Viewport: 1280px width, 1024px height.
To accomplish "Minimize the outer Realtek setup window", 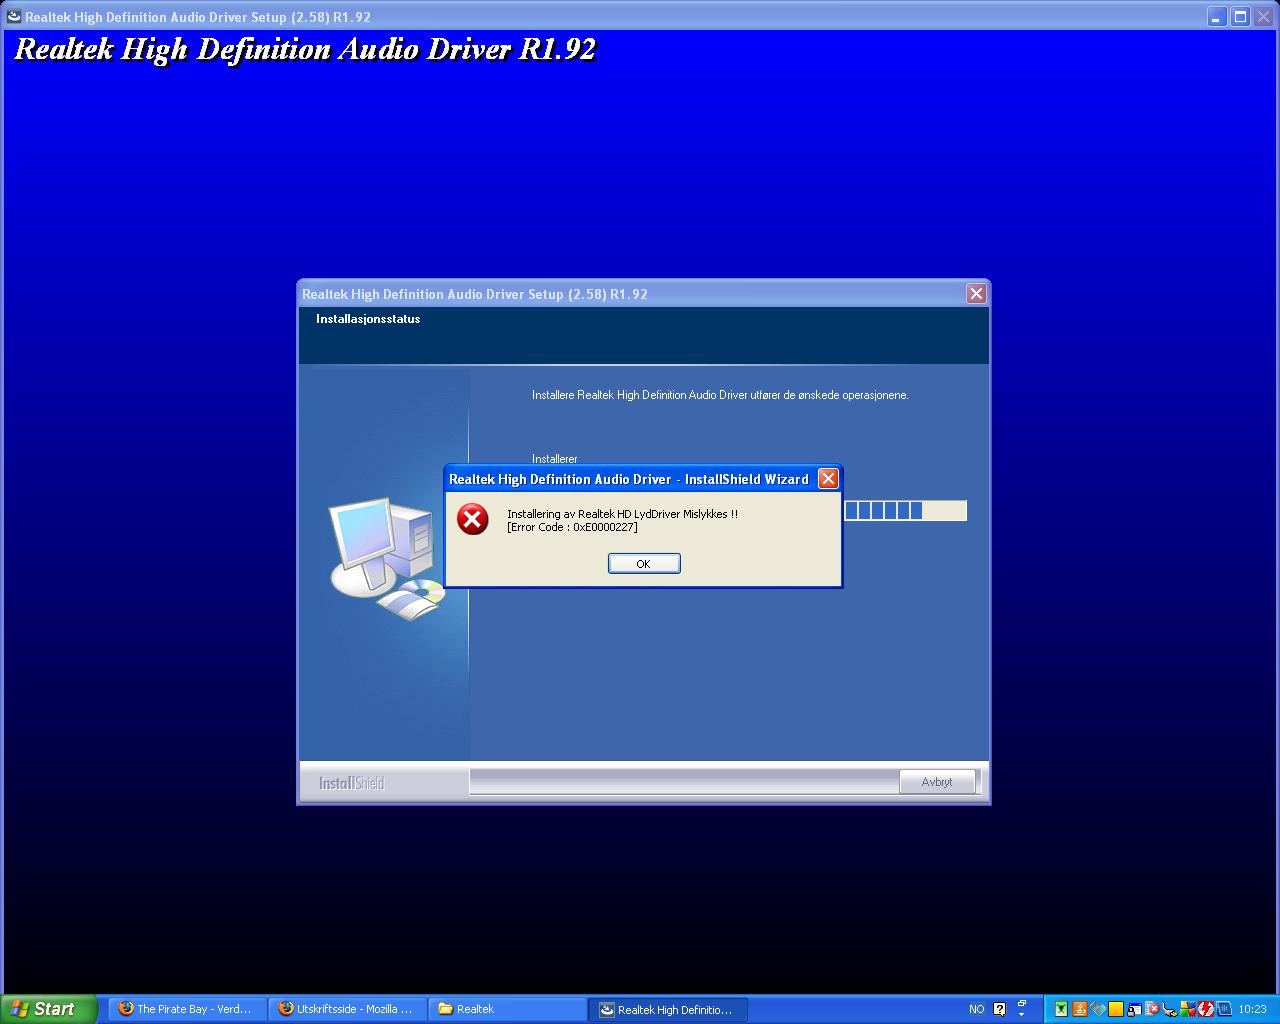I will [1216, 16].
